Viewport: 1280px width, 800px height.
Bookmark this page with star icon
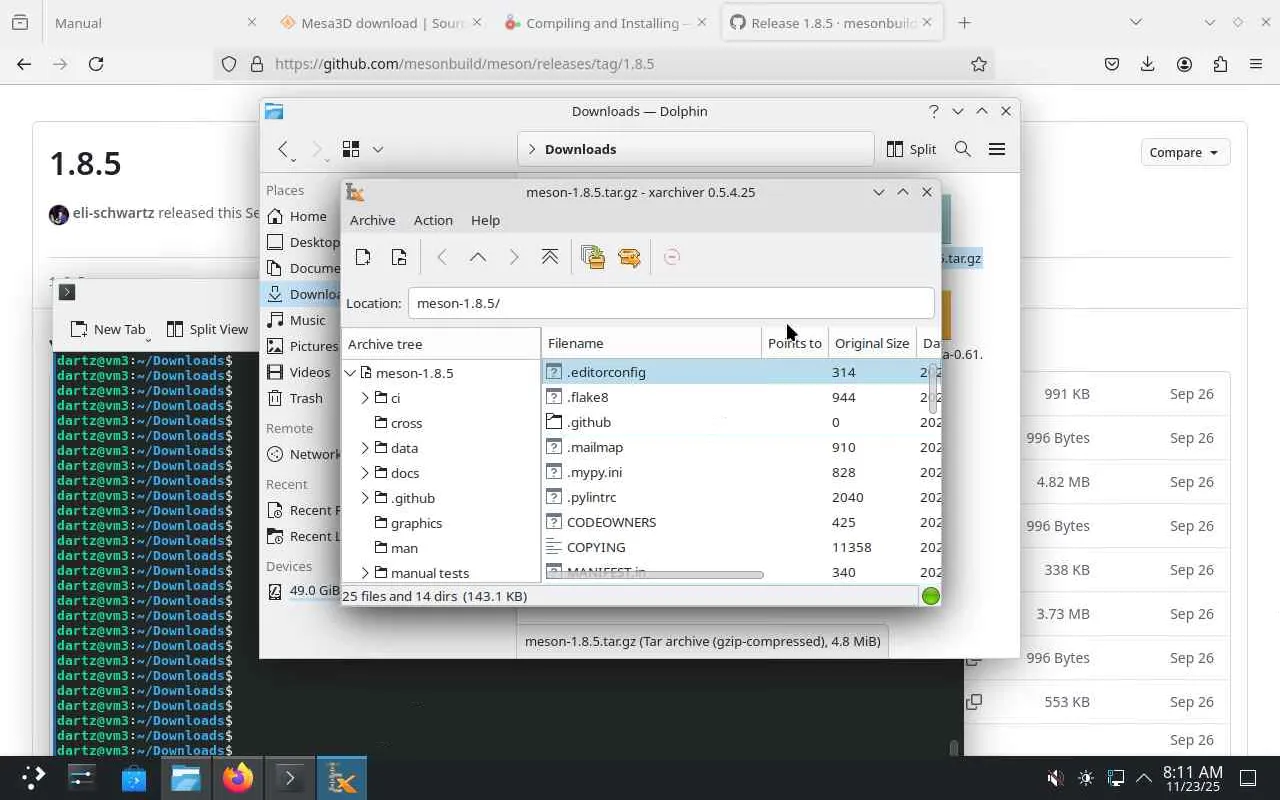tap(979, 64)
